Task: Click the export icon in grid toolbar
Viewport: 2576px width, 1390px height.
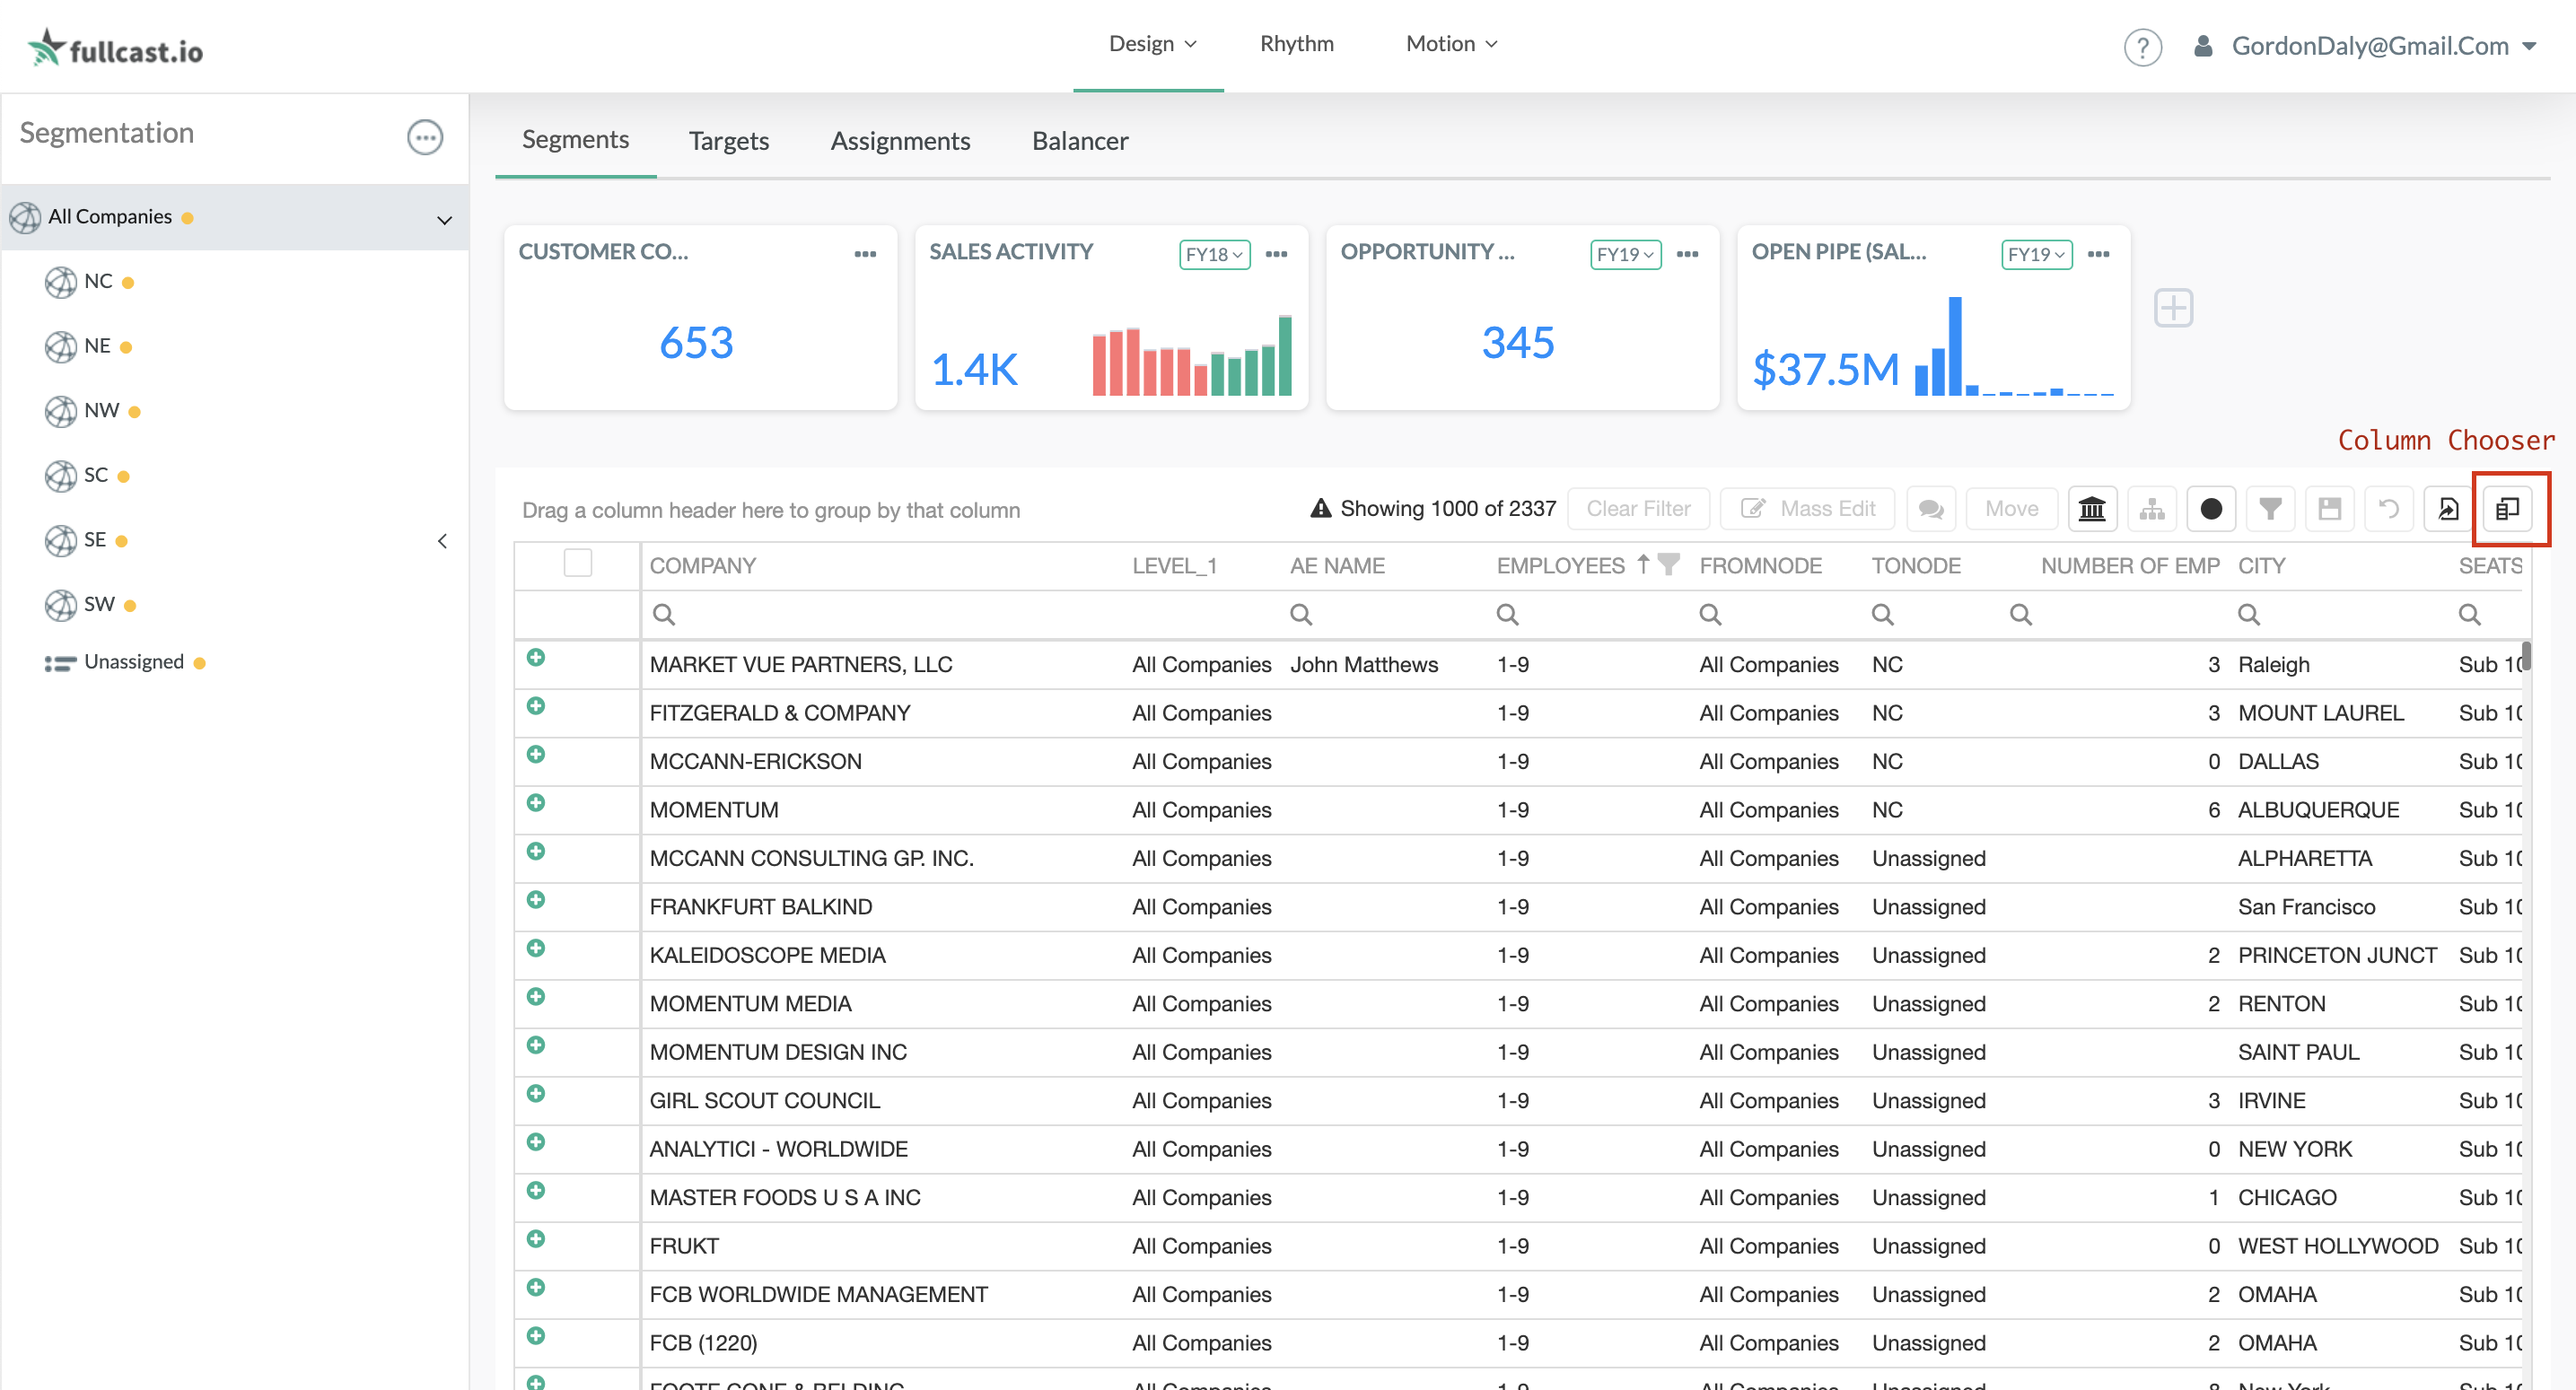Action: 2448,509
